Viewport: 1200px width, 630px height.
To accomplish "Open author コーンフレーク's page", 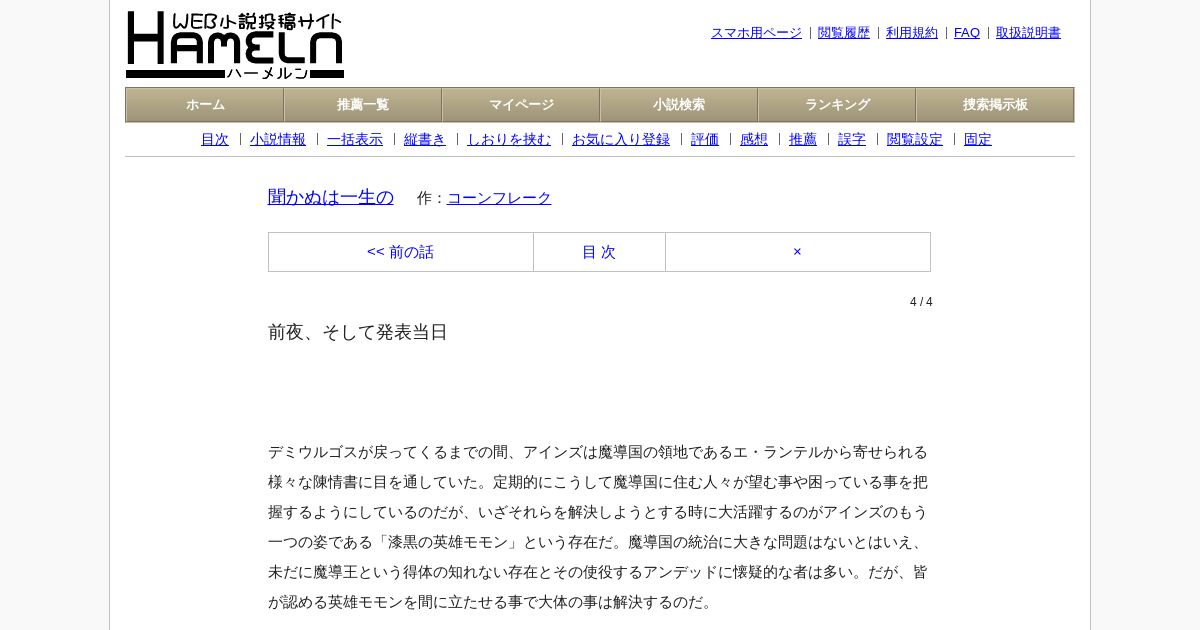I will tap(499, 198).
